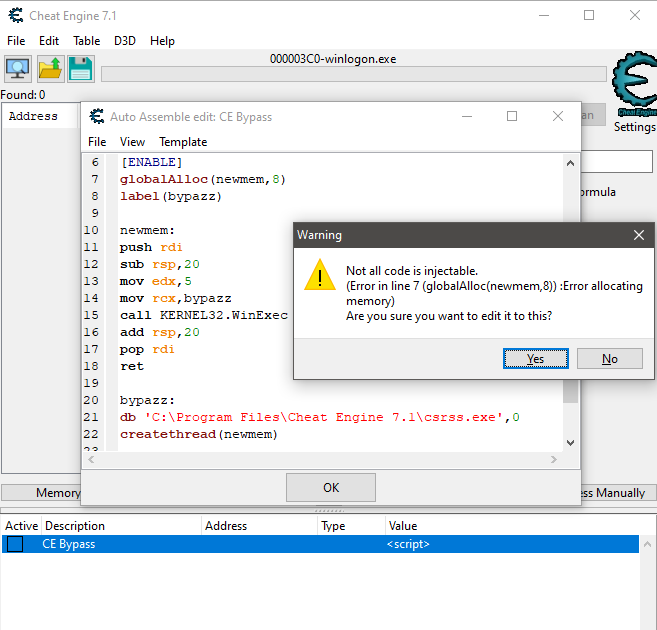657x630 pixels.
Task: Click the Memory View button
Action: [41, 493]
